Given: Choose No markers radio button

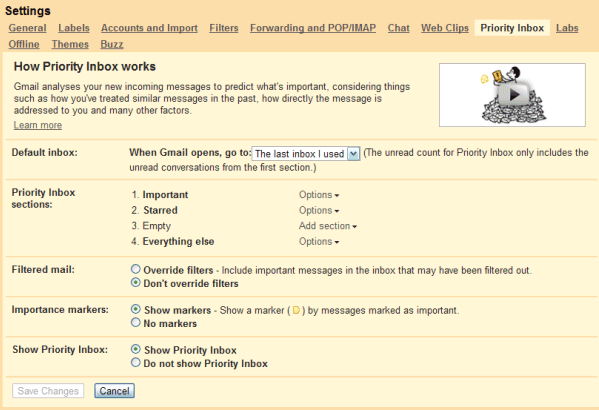Looking at the screenshot, I should tap(136, 322).
